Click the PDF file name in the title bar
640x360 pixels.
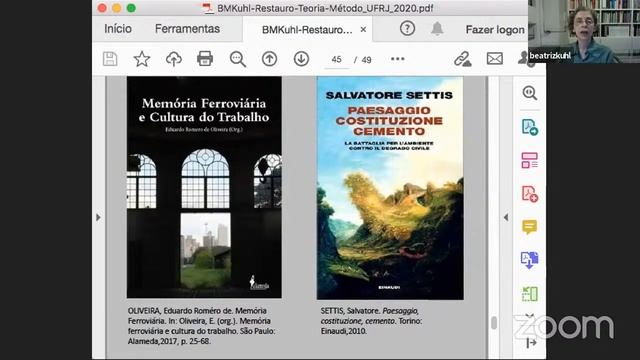325,8
